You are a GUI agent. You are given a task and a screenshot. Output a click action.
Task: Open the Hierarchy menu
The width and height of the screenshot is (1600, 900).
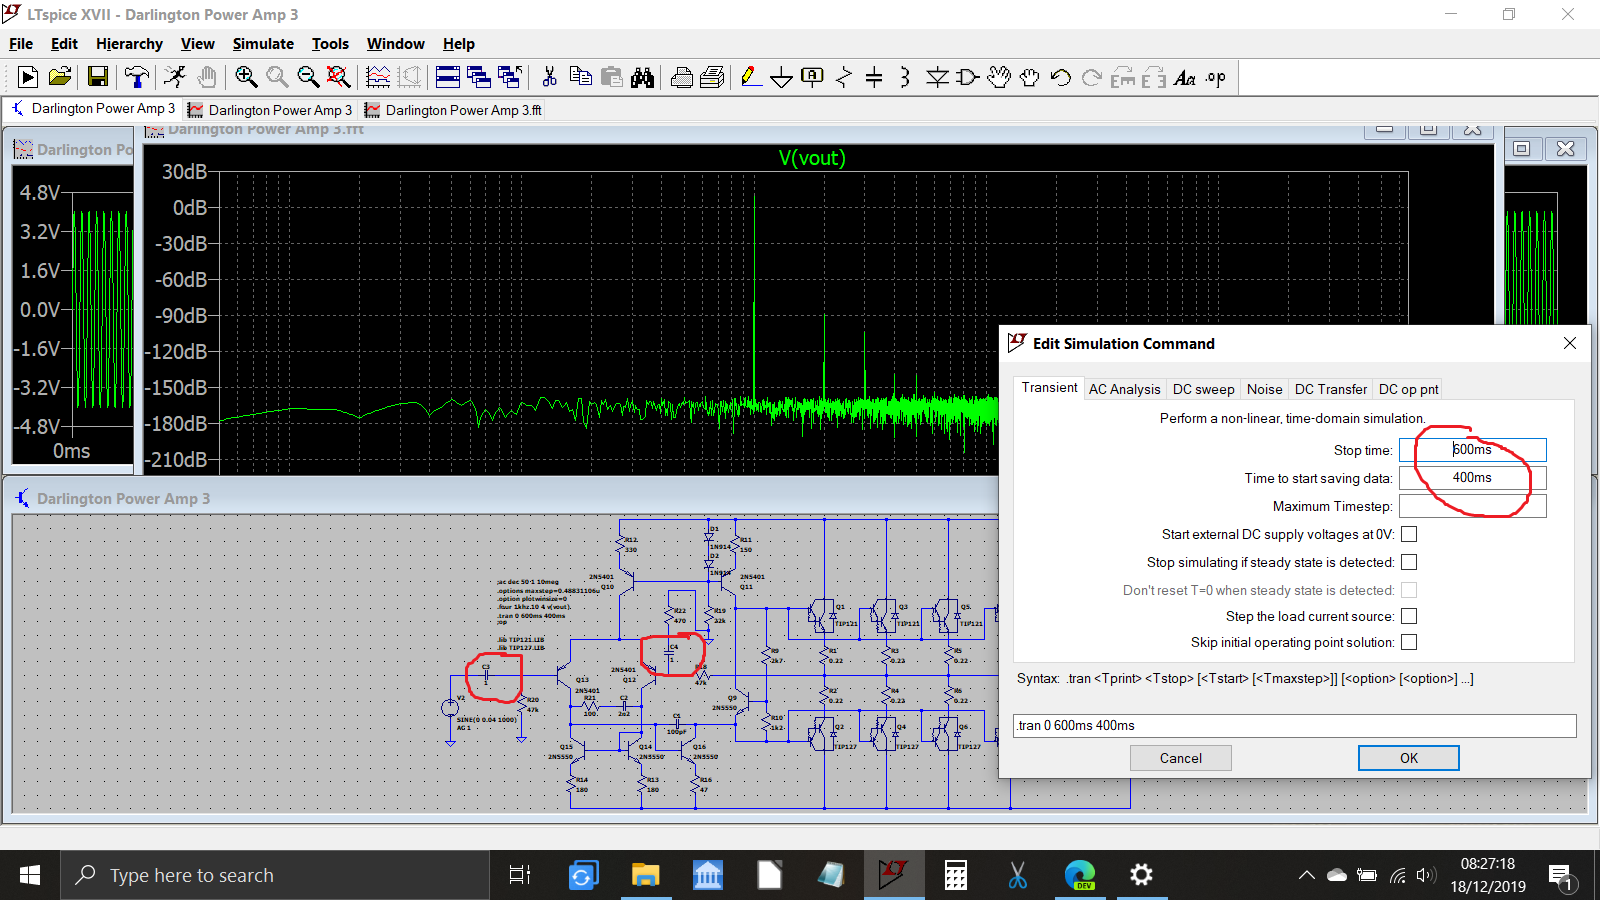(x=129, y=44)
